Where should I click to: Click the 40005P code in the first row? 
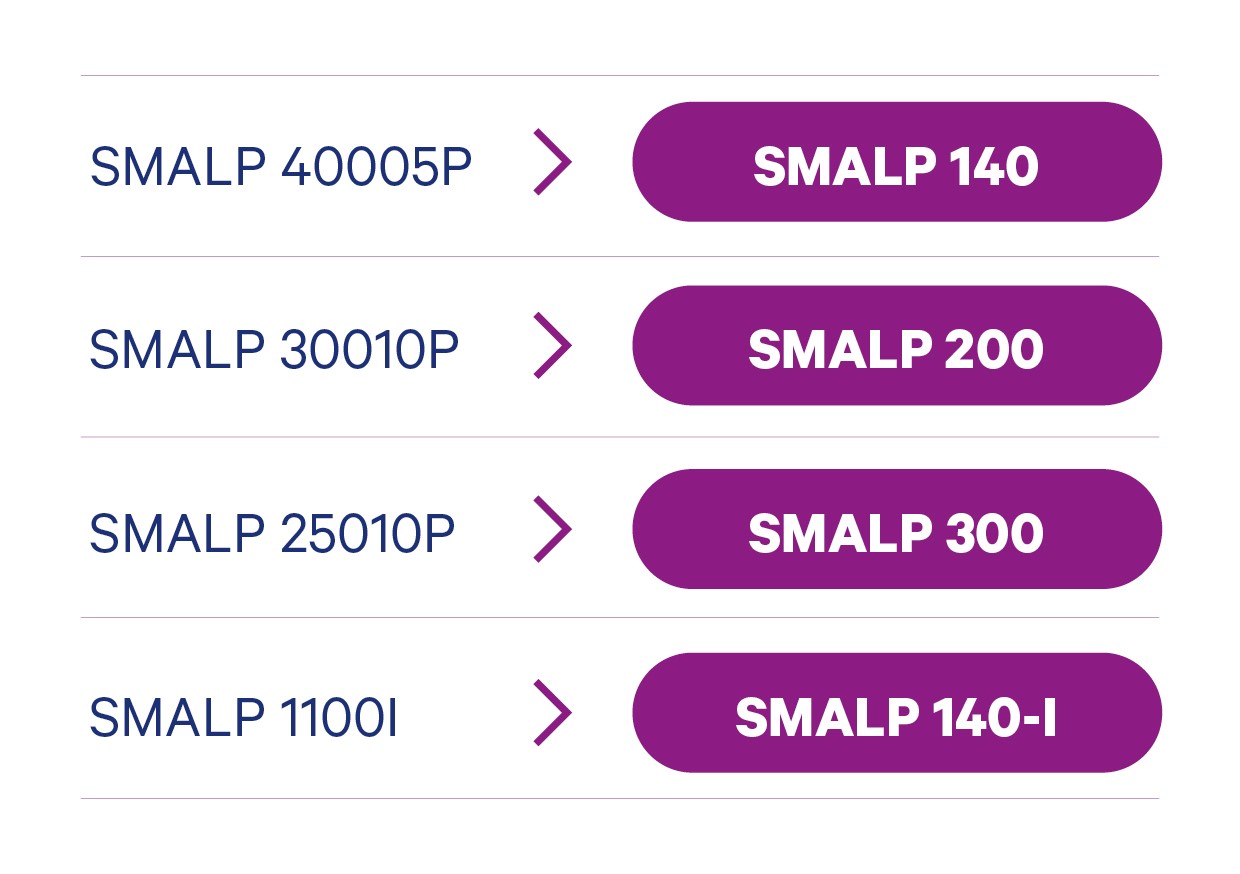[x=375, y=167]
